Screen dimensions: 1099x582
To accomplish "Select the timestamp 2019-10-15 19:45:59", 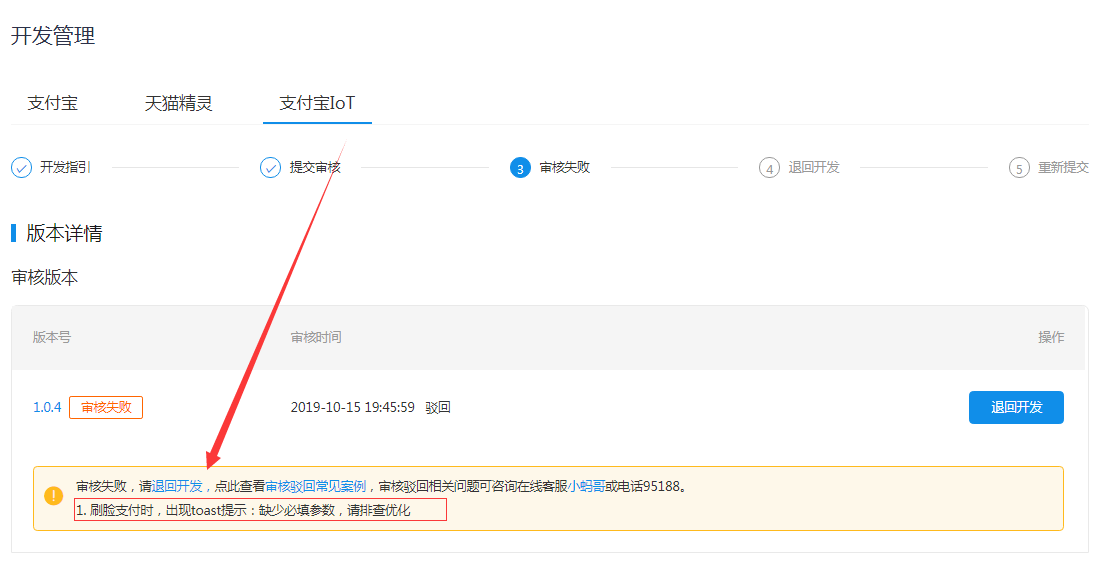I will click(x=353, y=407).
